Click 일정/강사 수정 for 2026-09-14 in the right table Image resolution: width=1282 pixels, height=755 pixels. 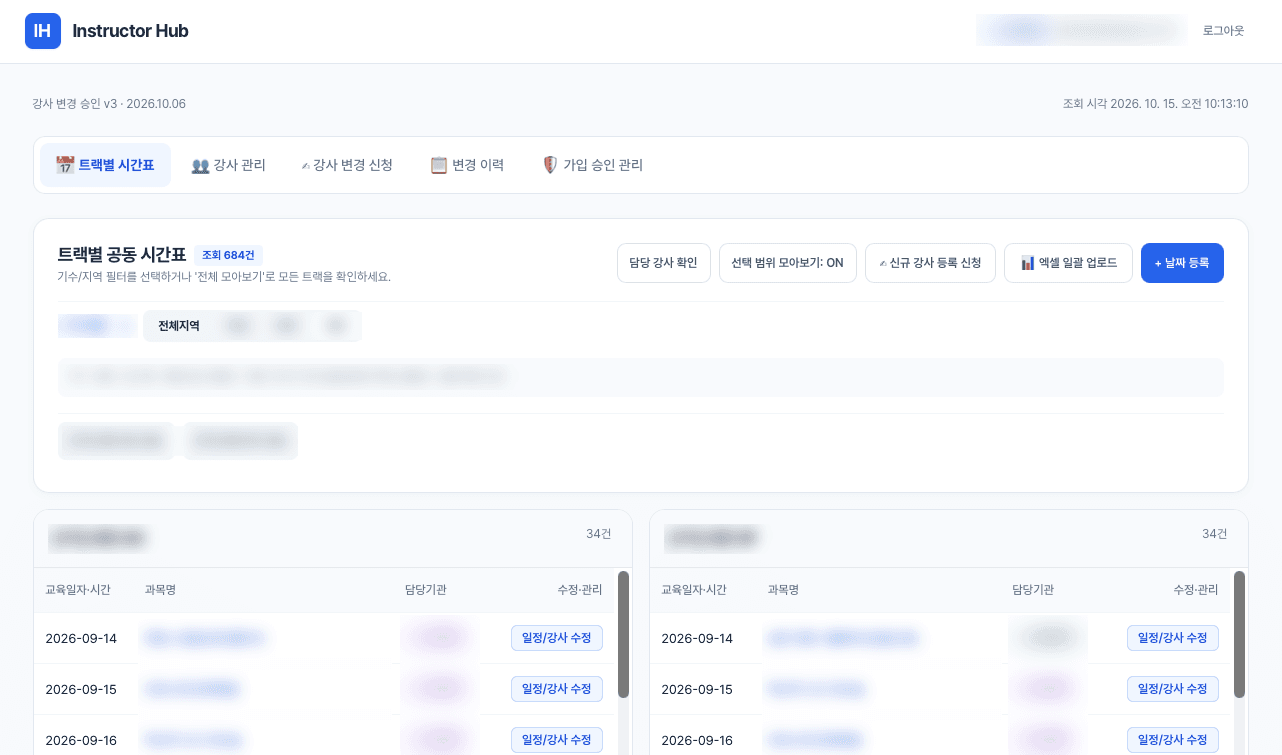click(1173, 638)
